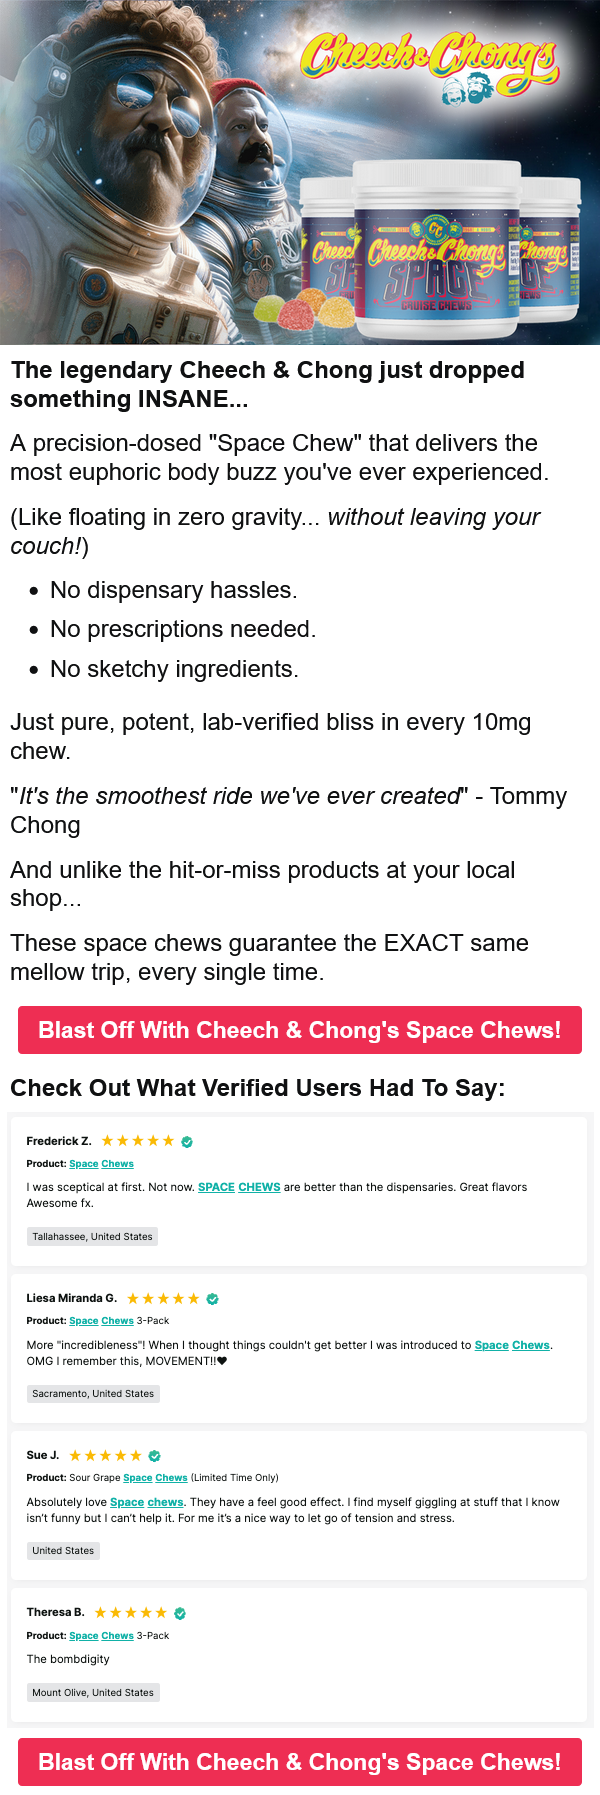This screenshot has width=600, height=1795.
Task: Click Frederick Z.'s five-star rating
Action: pyautogui.click(x=138, y=1141)
